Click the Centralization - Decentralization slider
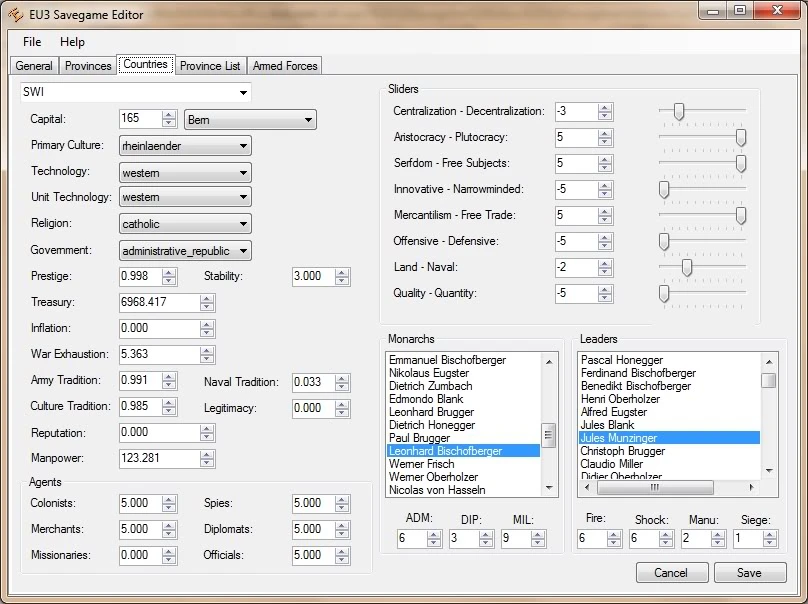Image resolution: width=808 pixels, height=604 pixels. coord(679,111)
